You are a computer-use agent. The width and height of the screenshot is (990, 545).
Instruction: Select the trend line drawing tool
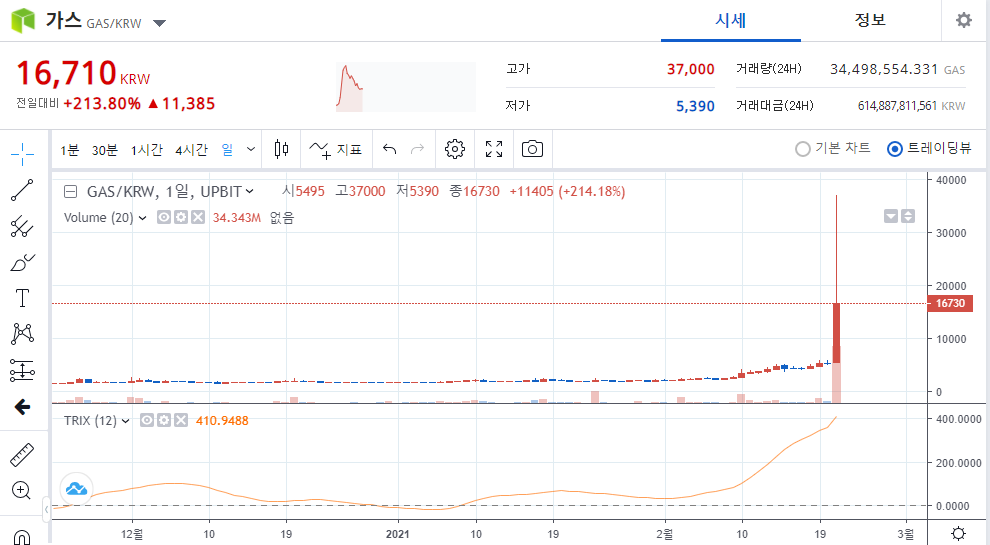(x=22, y=190)
